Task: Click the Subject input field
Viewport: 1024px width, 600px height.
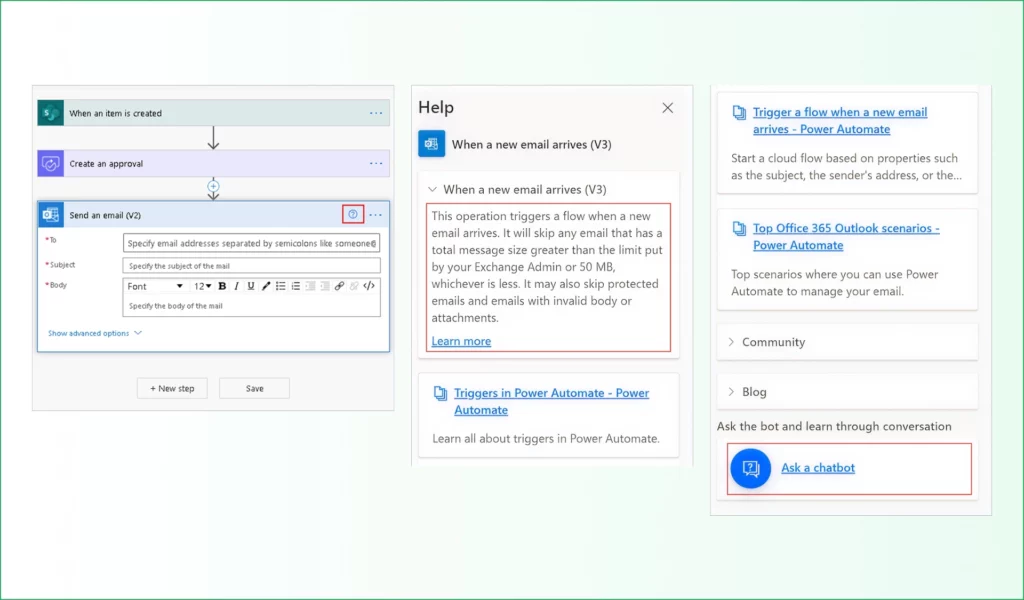Action: point(251,266)
